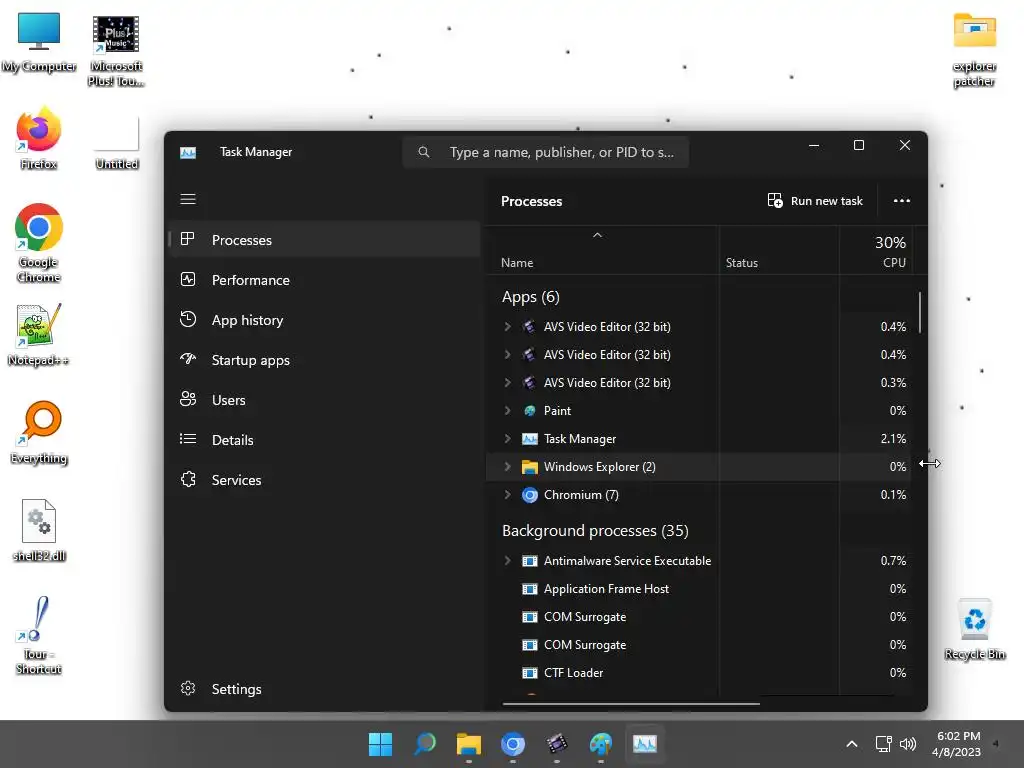Click the vertical scrollbar of process list

[x=920, y=312]
